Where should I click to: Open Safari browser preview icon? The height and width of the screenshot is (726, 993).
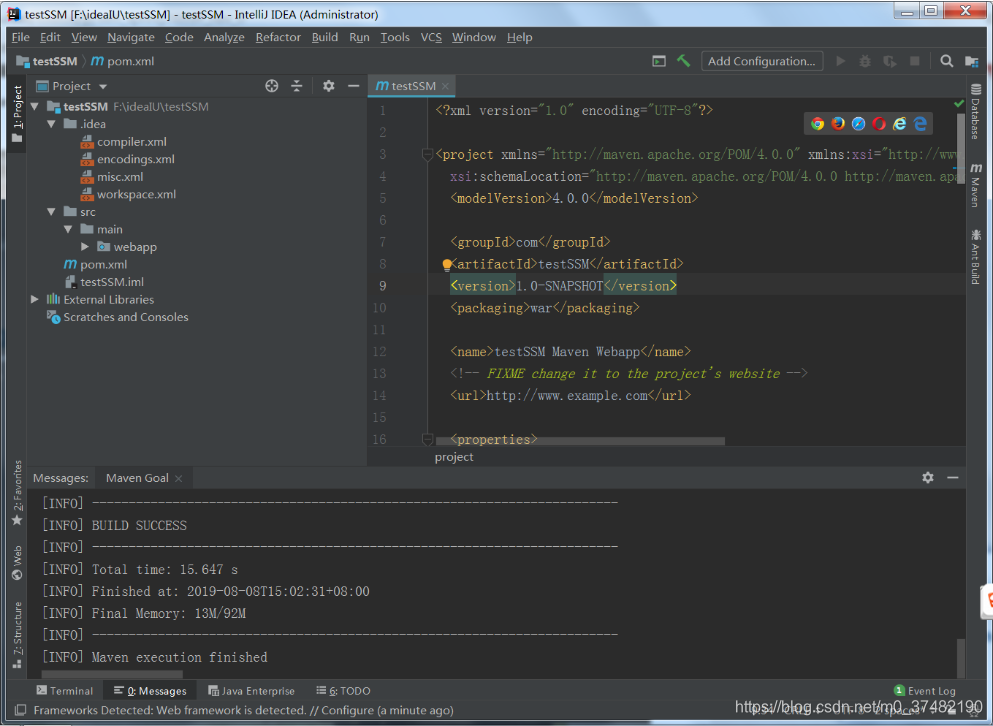pyautogui.click(x=858, y=124)
